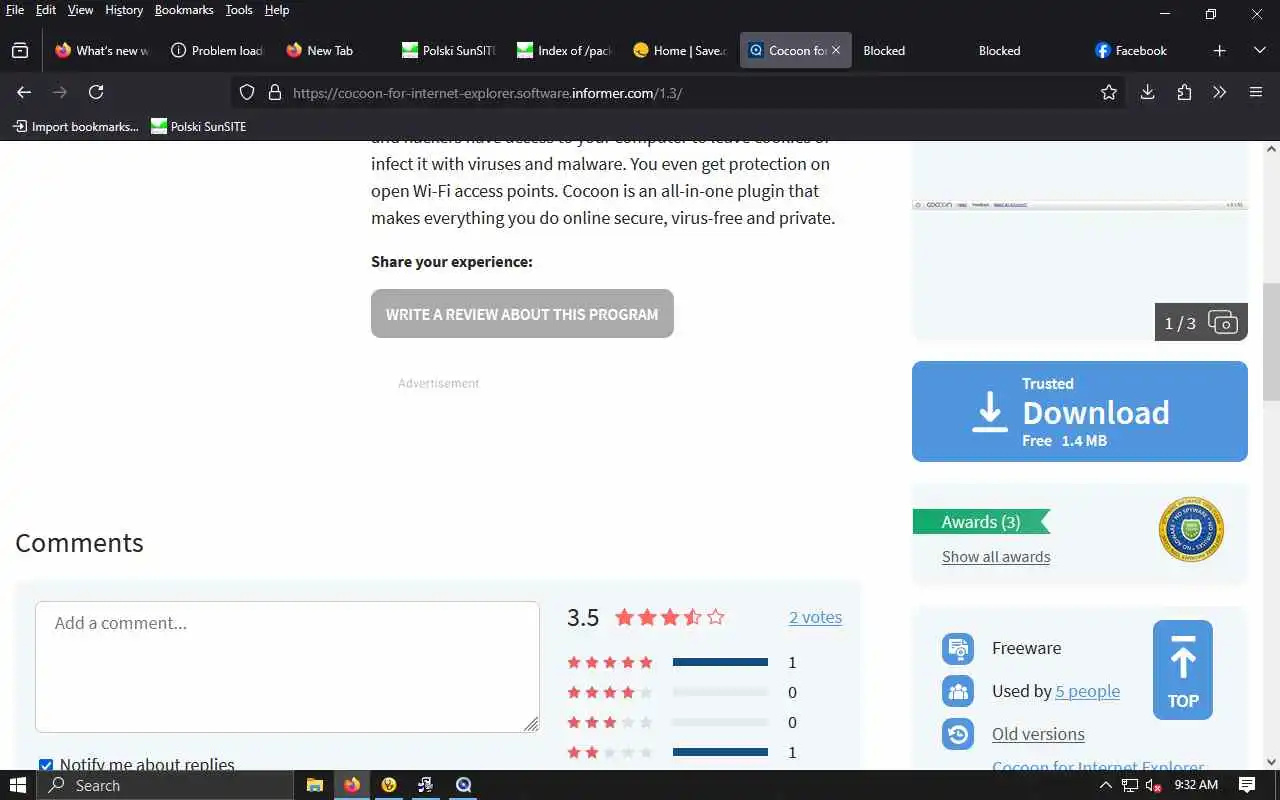Click Write a review about this program
The width and height of the screenshot is (1280, 800).
click(x=522, y=314)
